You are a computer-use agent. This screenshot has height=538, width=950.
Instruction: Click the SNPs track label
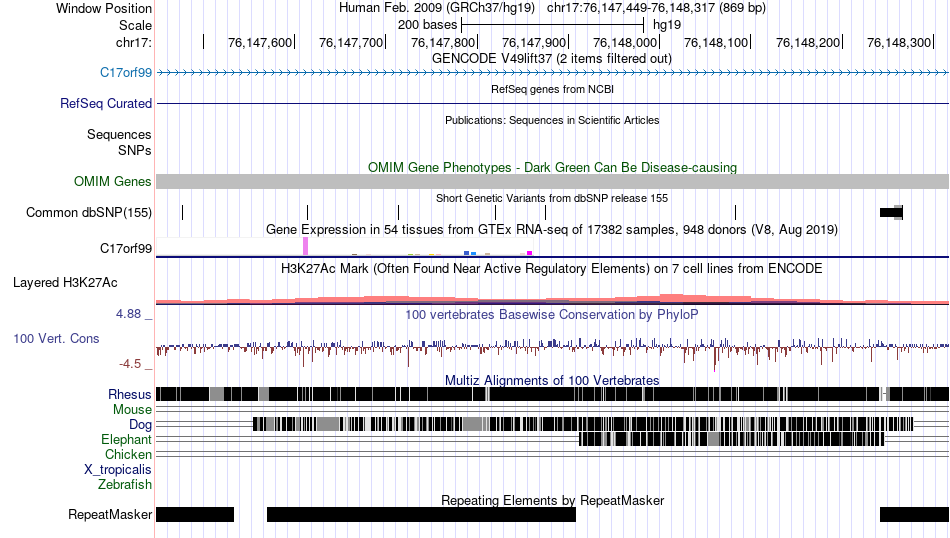(135, 150)
